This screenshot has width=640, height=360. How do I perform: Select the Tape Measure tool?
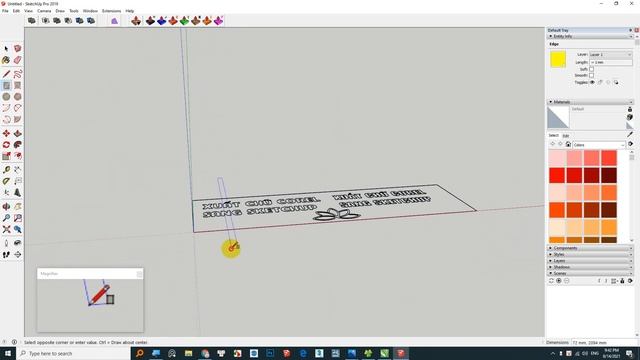(6, 170)
